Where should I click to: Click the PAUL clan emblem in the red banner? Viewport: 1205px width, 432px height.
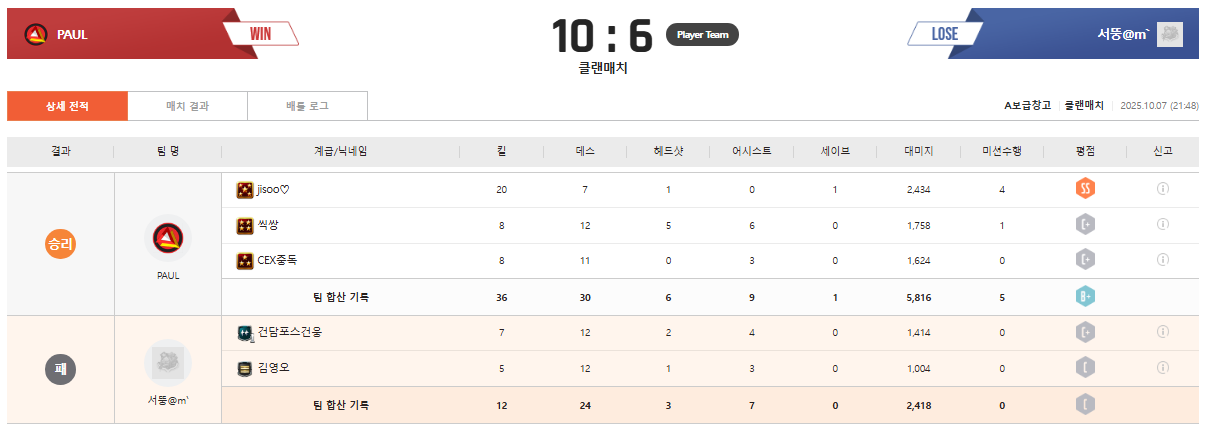point(36,35)
